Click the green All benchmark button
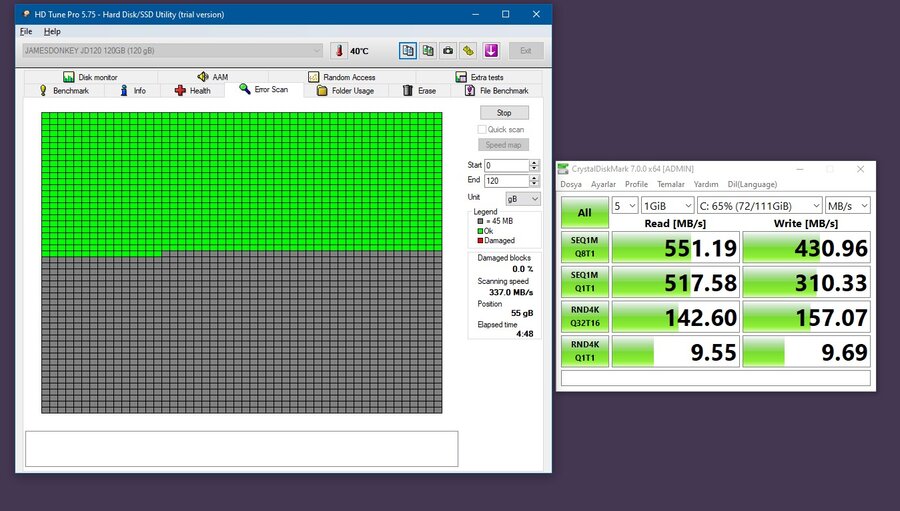900x511 pixels. pyautogui.click(x=584, y=212)
